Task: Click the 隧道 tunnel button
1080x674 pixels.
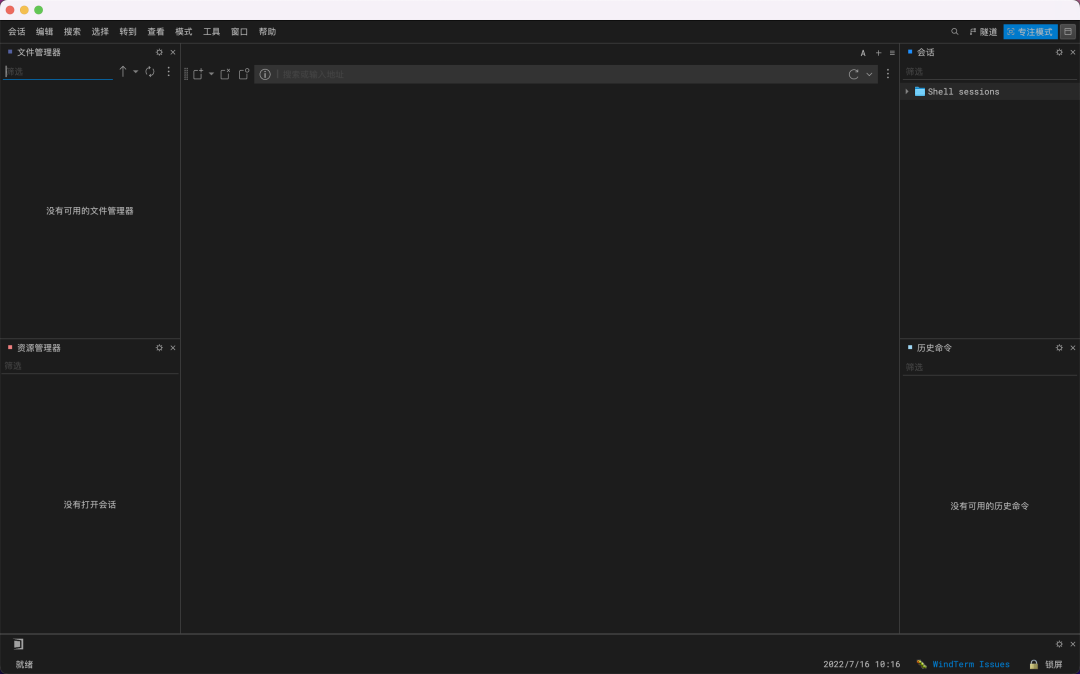Action: (x=983, y=32)
